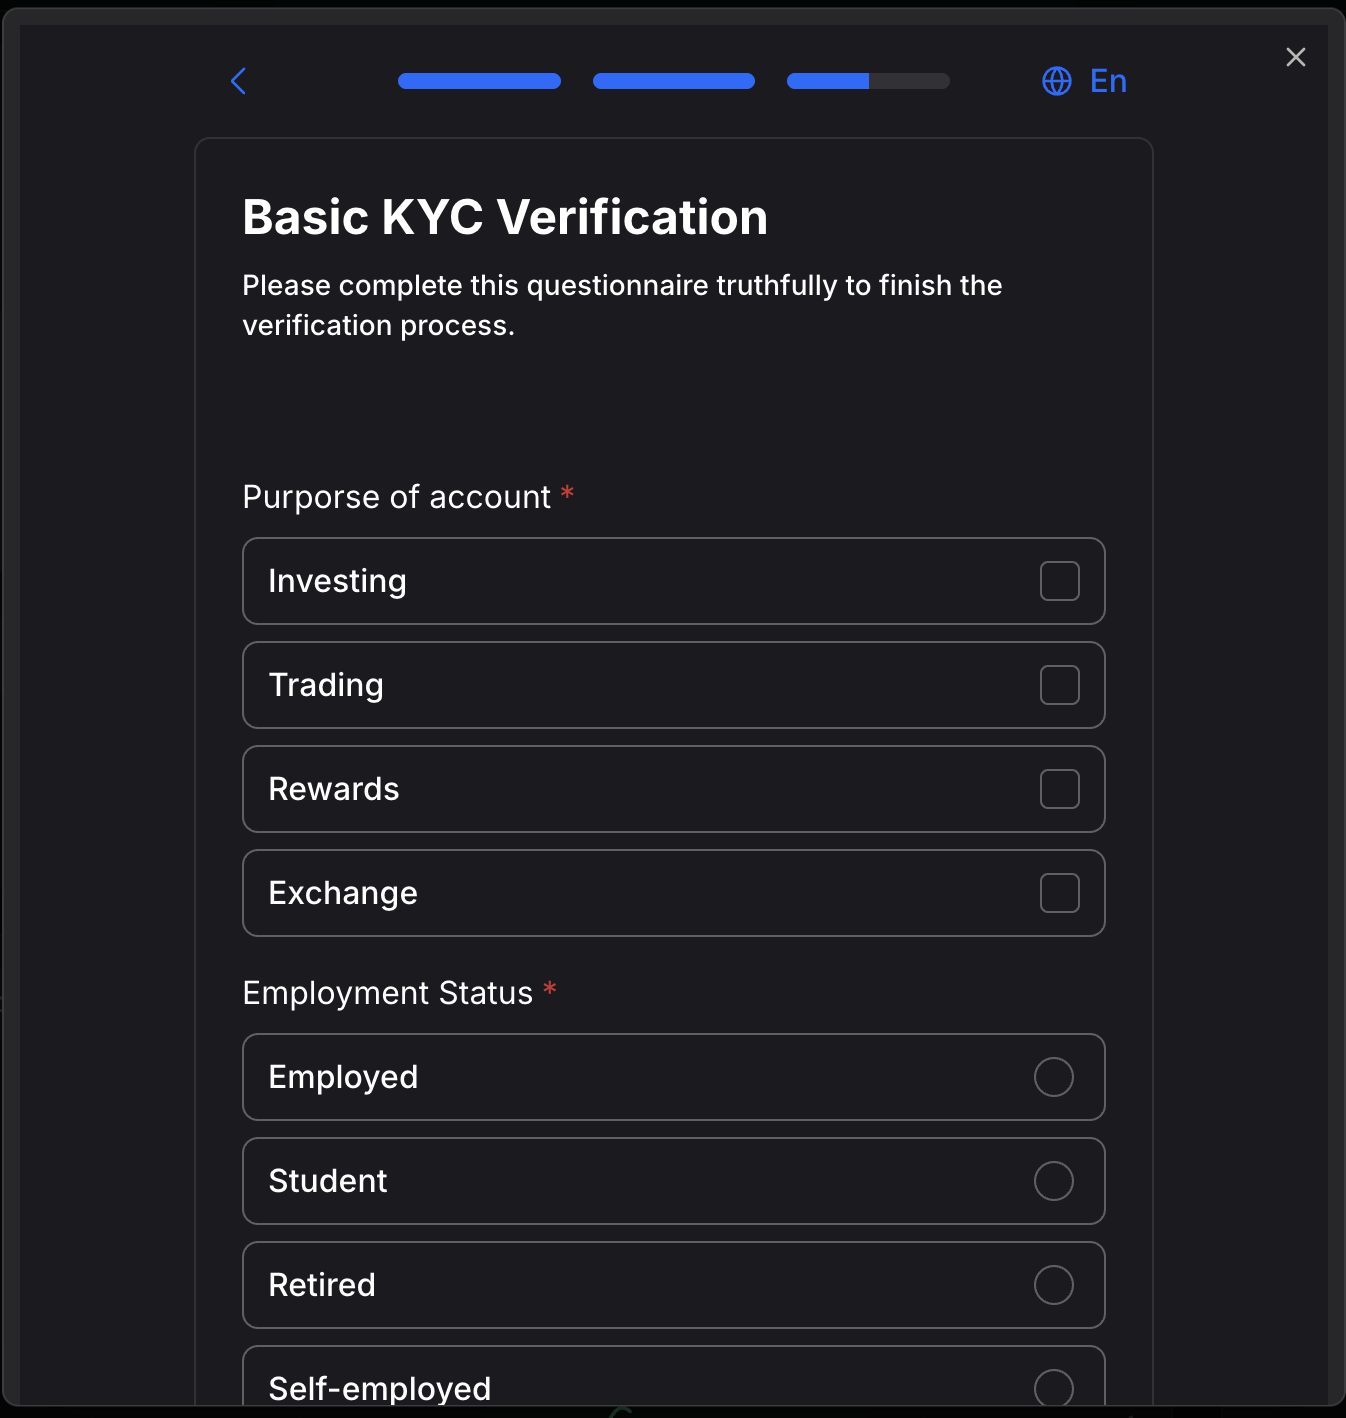Check the Investing checkbox
Screen dimensions: 1346x1418
(1059, 581)
